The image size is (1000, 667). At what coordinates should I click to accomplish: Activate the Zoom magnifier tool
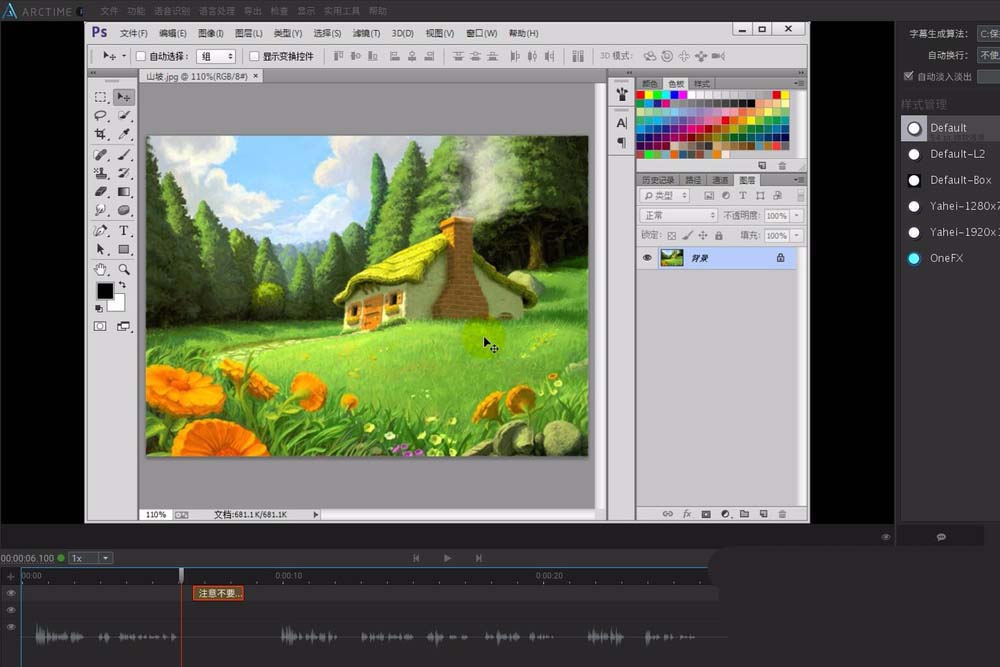click(x=124, y=269)
